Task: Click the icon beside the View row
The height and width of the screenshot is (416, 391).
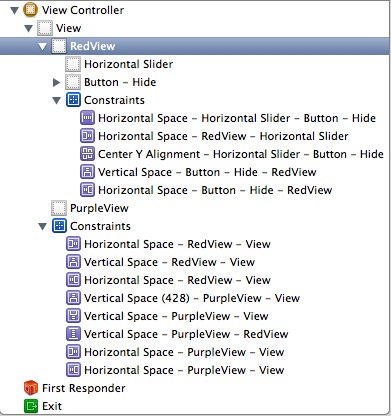Action: point(45,28)
